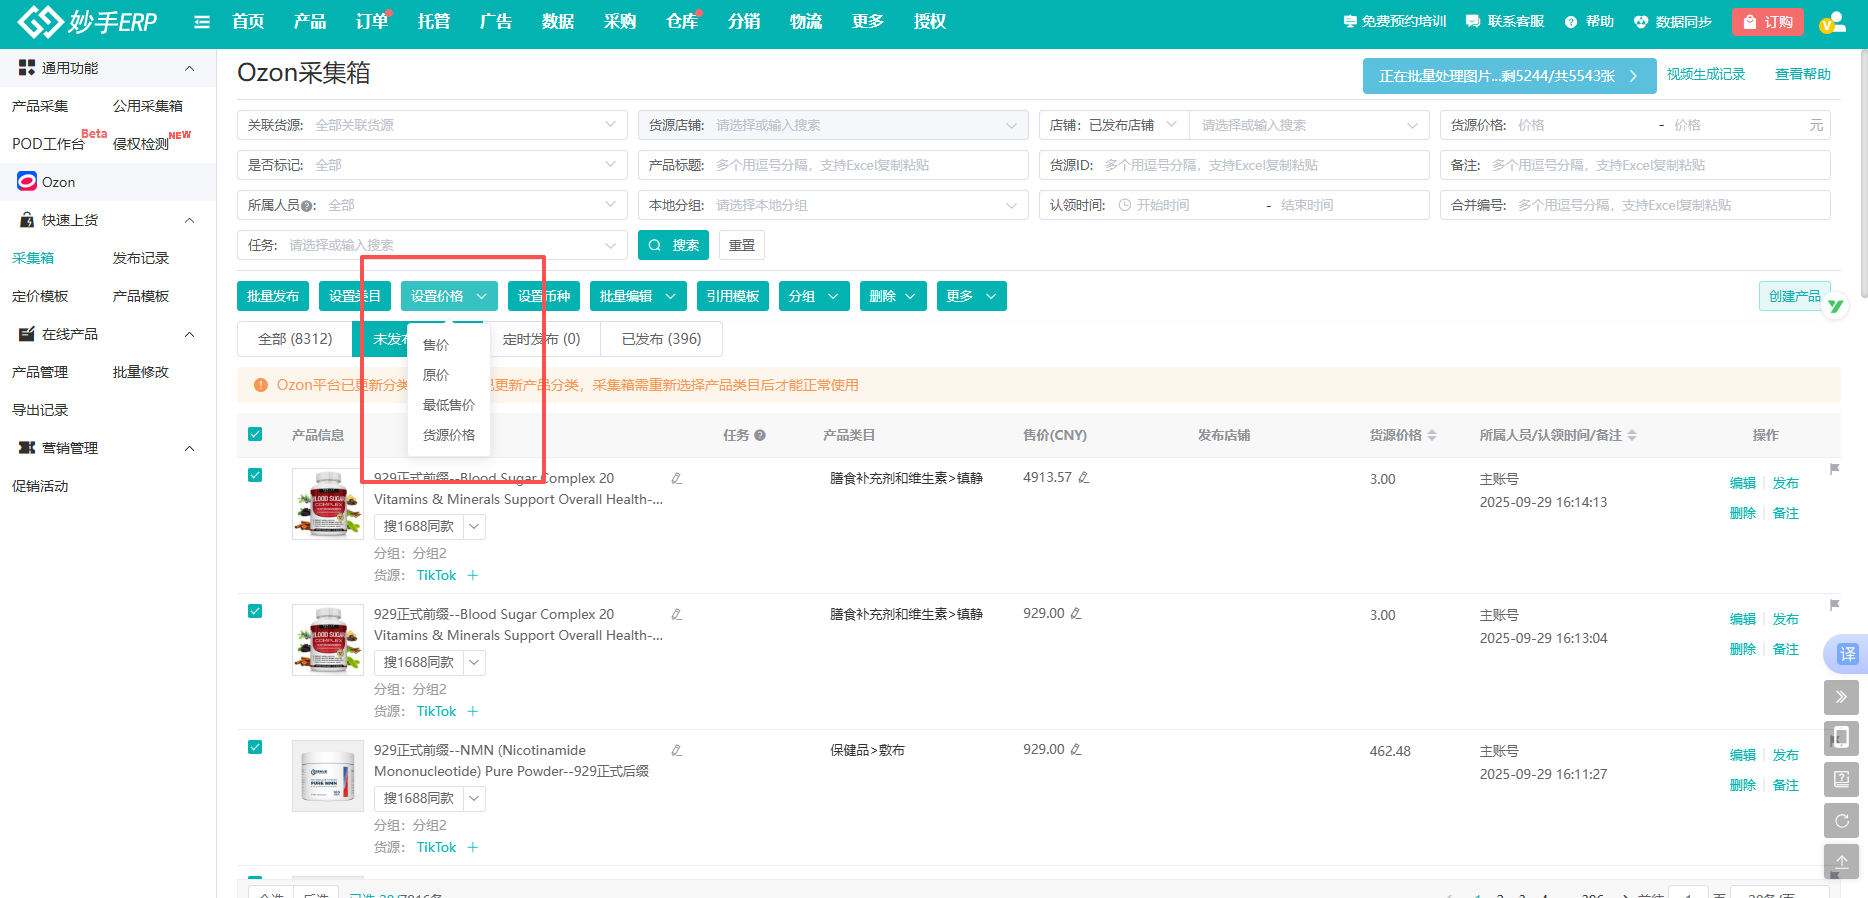Click the refresh icon in floating toolbar
The image size is (1868, 898).
click(1841, 821)
